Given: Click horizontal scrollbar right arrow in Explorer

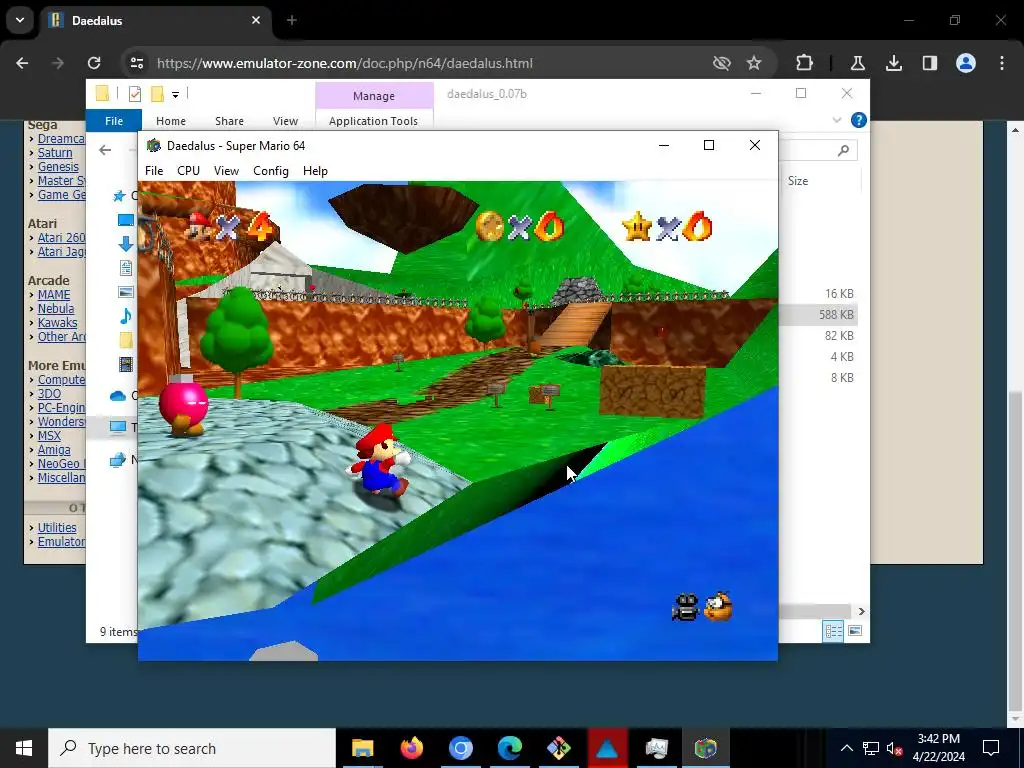Looking at the screenshot, I should 861,611.
